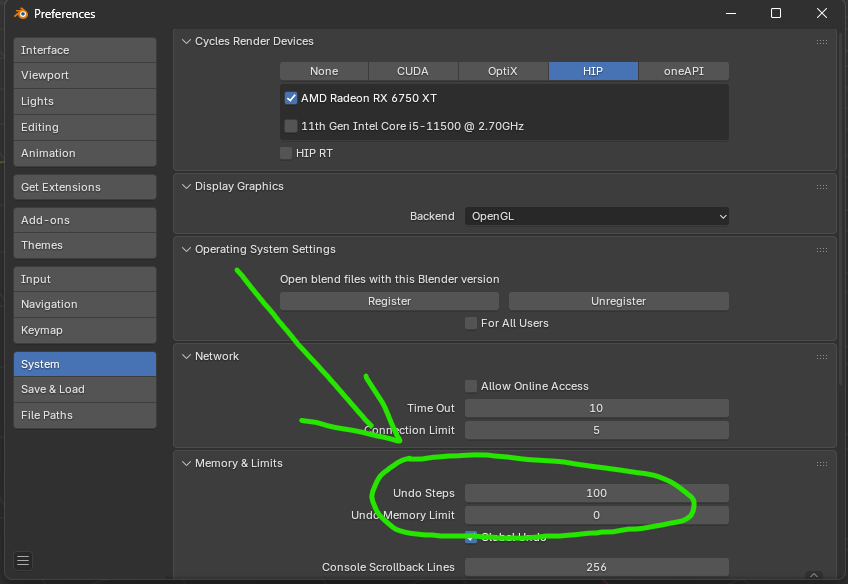This screenshot has width=848, height=584.
Task: Click the Console Scrollback Lines field
Action: tap(597, 567)
